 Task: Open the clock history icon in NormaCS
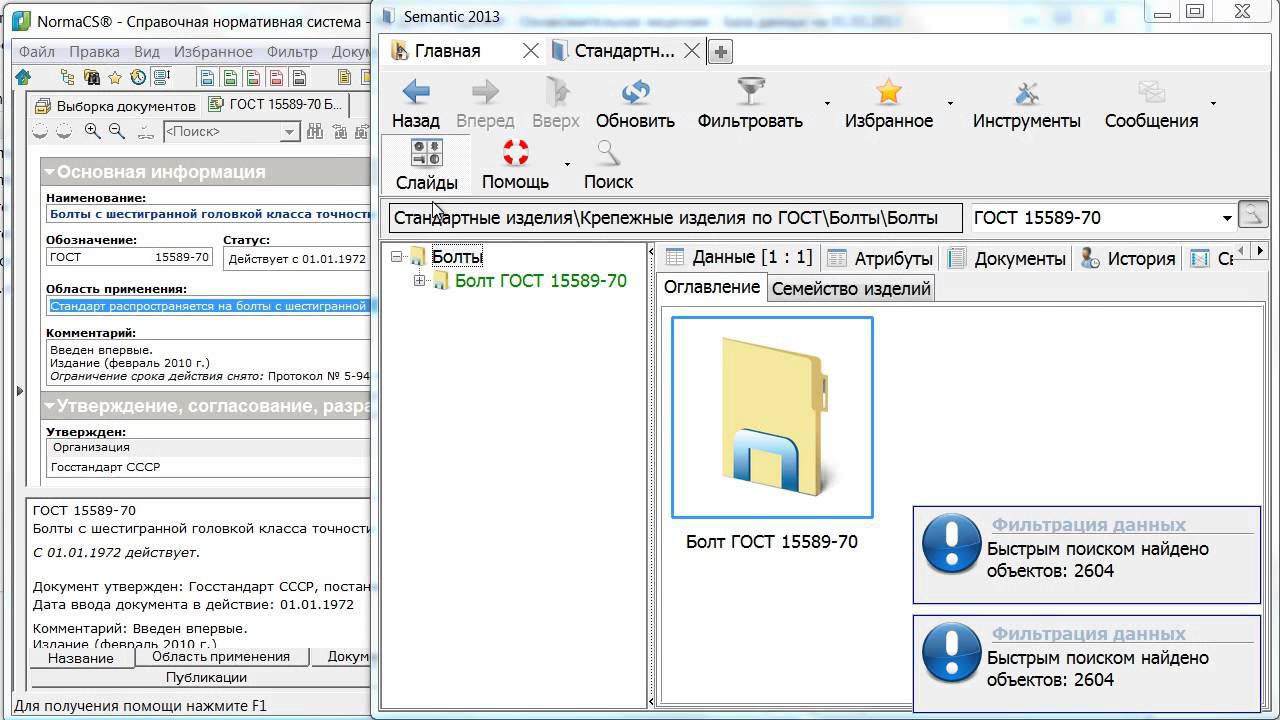tap(138, 77)
